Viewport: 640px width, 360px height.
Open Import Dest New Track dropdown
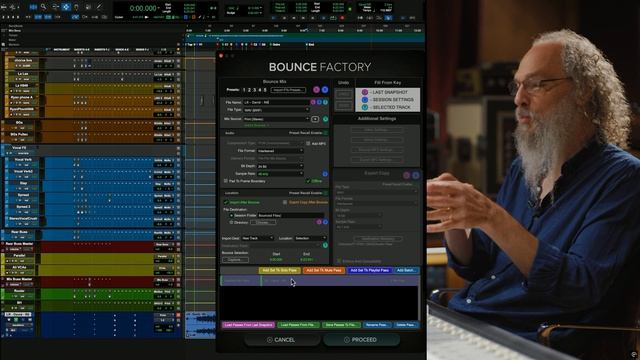[258, 238]
